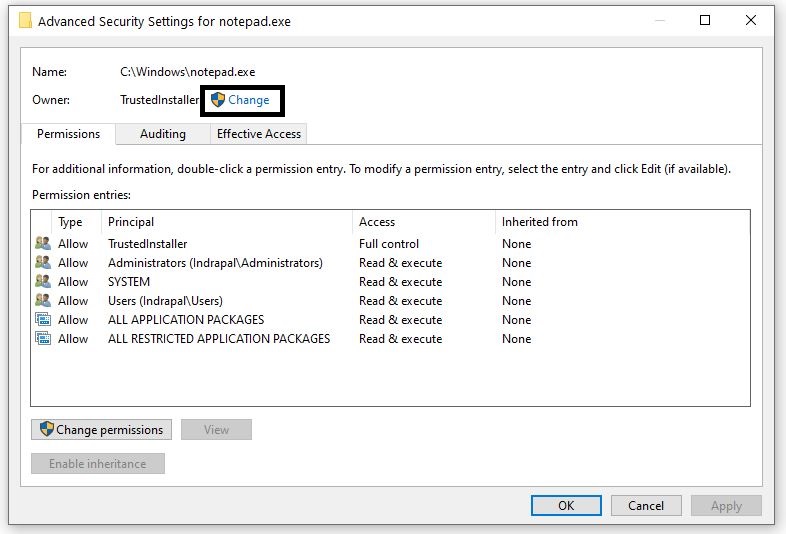
Task: Confirm with the OK button
Action: click(x=566, y=505)
